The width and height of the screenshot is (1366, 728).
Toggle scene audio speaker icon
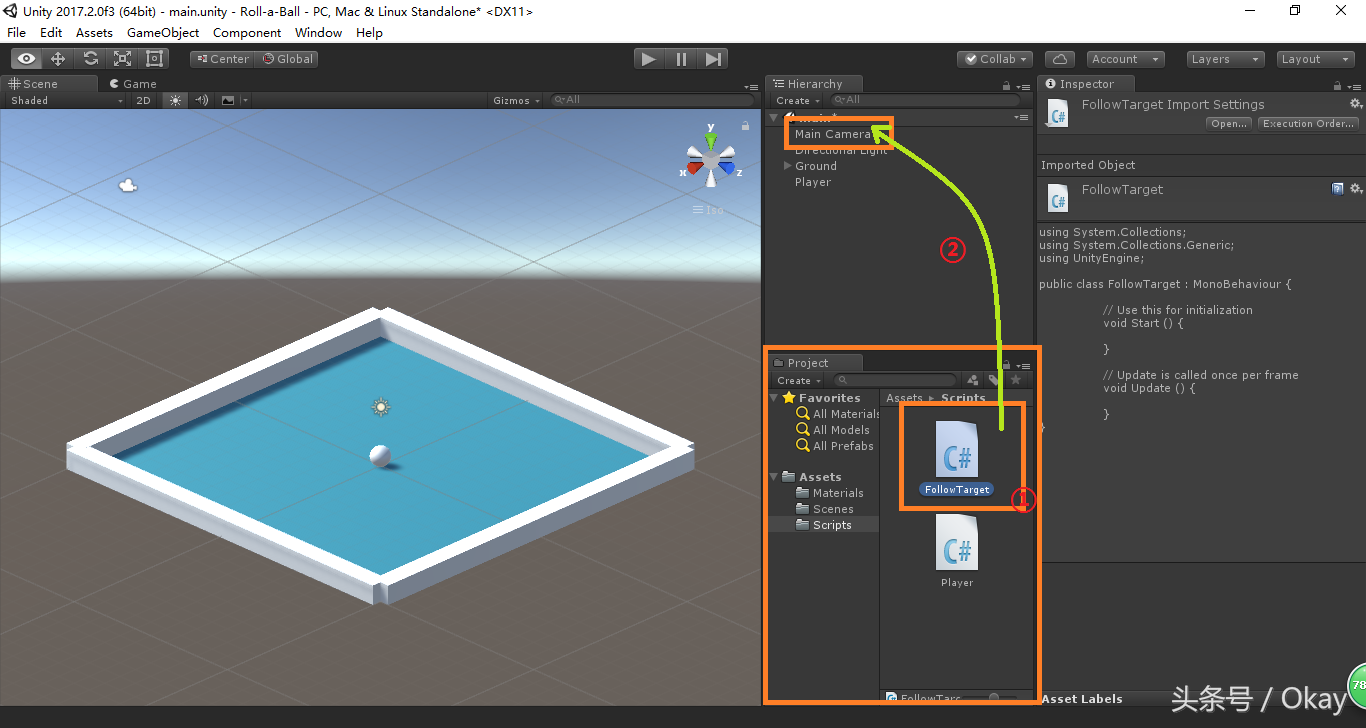201,100
